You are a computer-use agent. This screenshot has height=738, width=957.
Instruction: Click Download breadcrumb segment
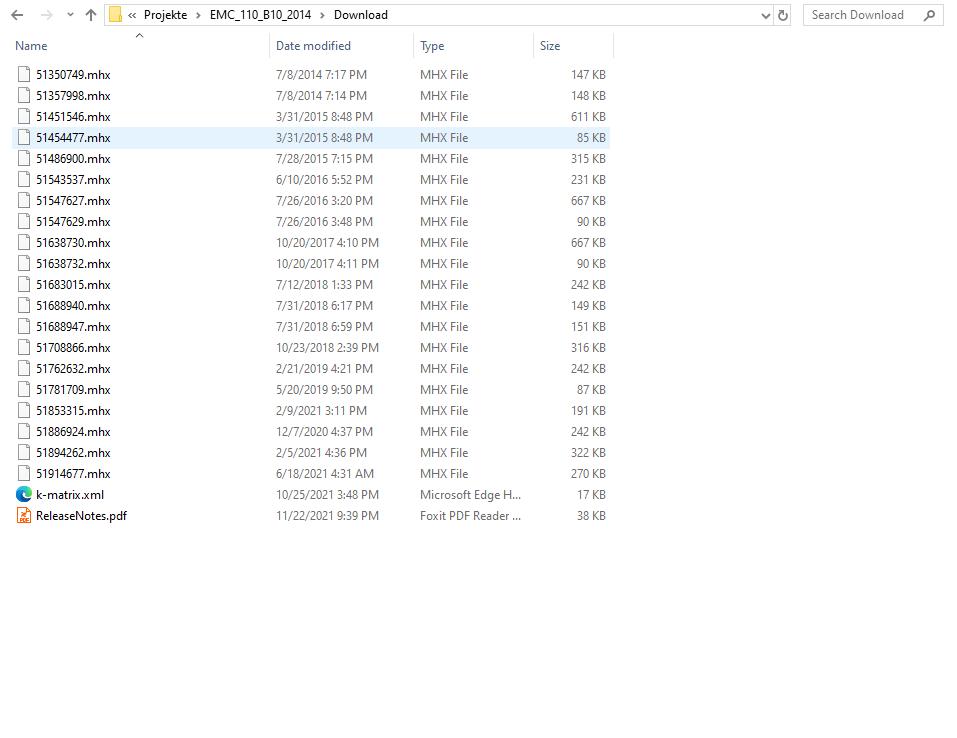pyautogui.click(x=361, y=15)
